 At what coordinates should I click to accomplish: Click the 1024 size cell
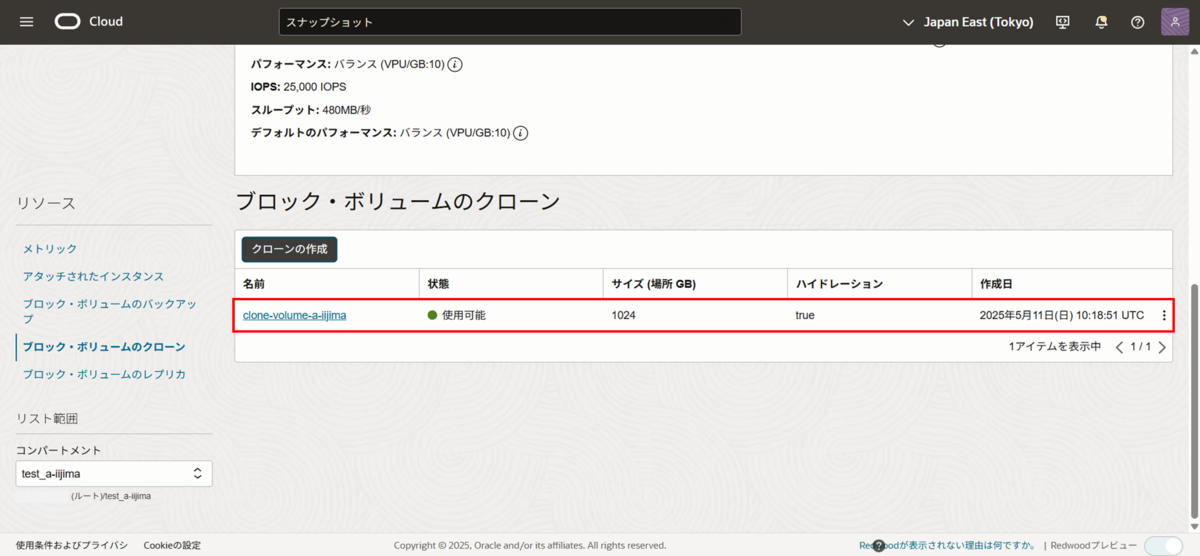tap(624, 315)
